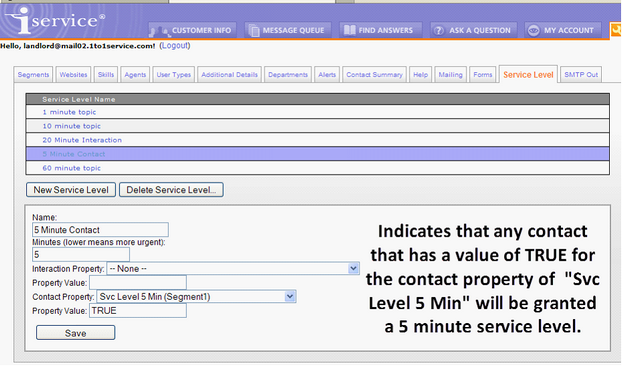Click the iService logo
Viewport: 622px width, 366px height.
coord(55,20)
